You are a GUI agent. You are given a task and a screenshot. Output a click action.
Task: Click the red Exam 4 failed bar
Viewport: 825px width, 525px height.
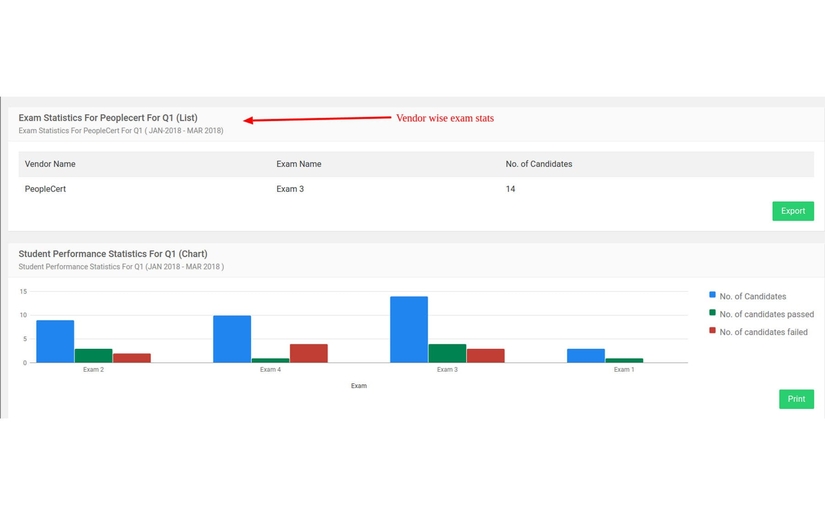point(308,353)
